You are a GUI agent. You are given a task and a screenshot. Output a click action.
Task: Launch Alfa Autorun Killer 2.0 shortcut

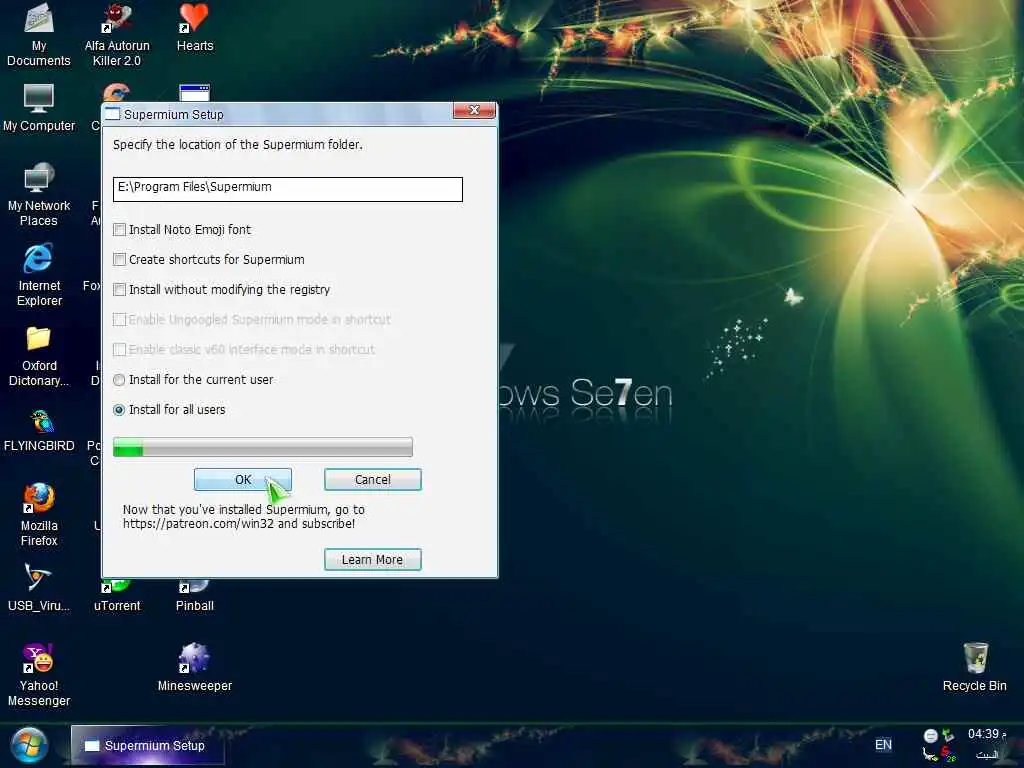click(117, 34)
